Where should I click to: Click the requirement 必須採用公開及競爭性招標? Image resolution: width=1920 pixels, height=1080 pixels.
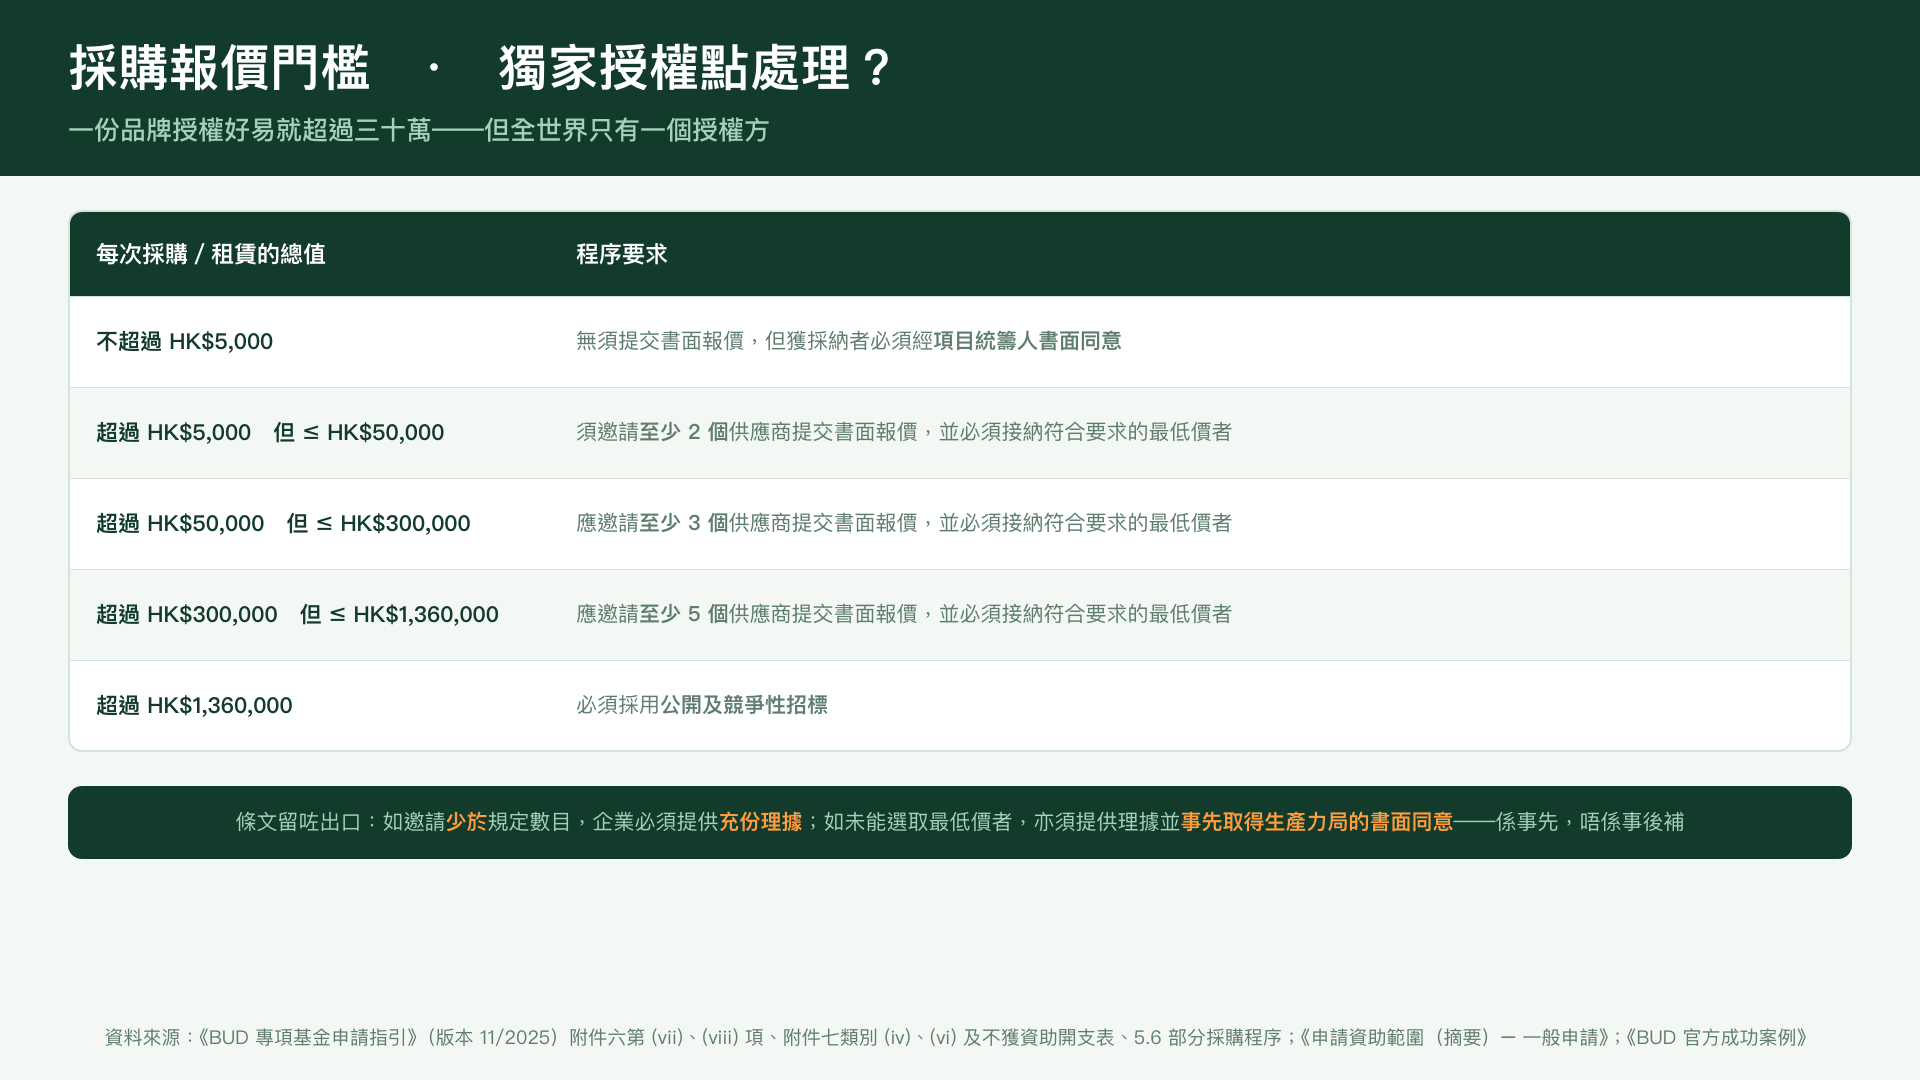[x=702, y=705]
